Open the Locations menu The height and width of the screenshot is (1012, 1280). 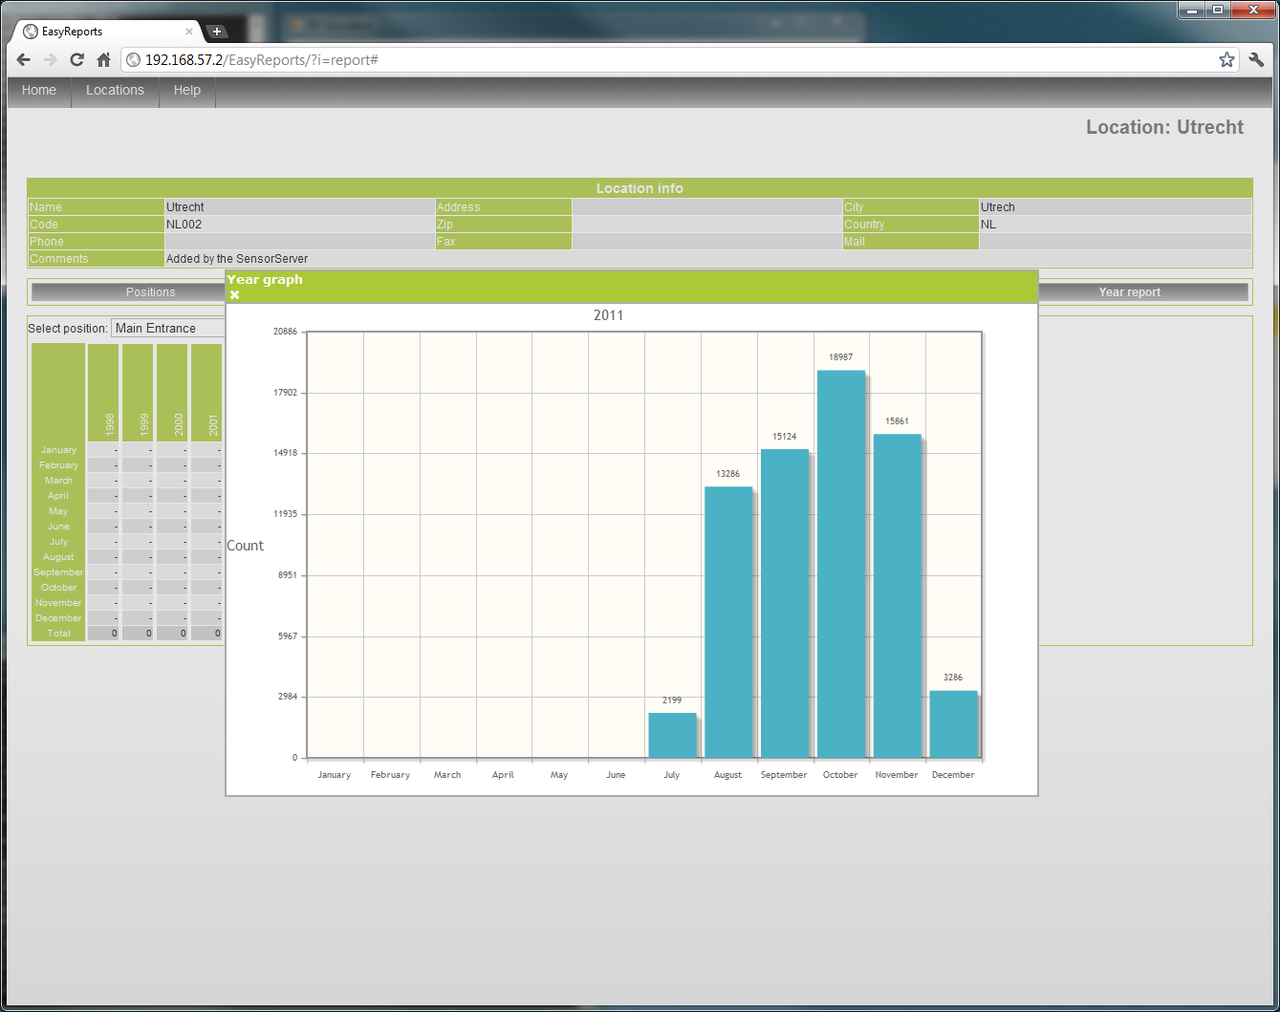pos(115,91)
